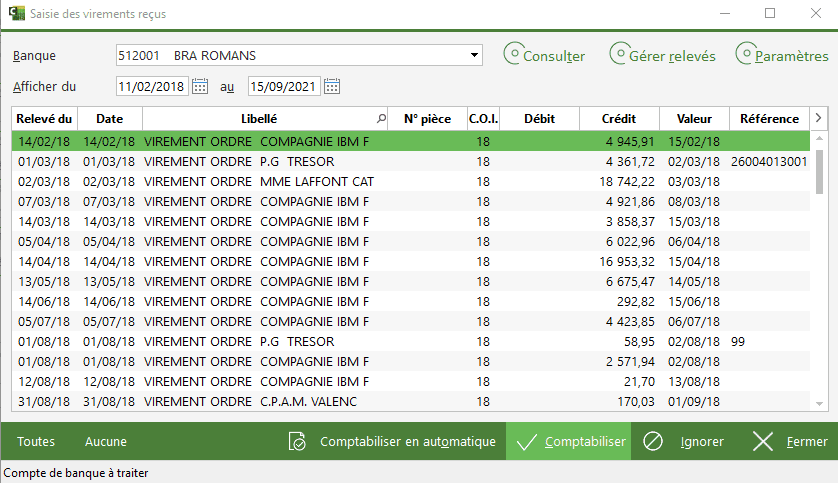The height and width of the screenshot is (483, 838).
Task: Select the C.P.A.M. VALENC row
Action: (410, 401)
